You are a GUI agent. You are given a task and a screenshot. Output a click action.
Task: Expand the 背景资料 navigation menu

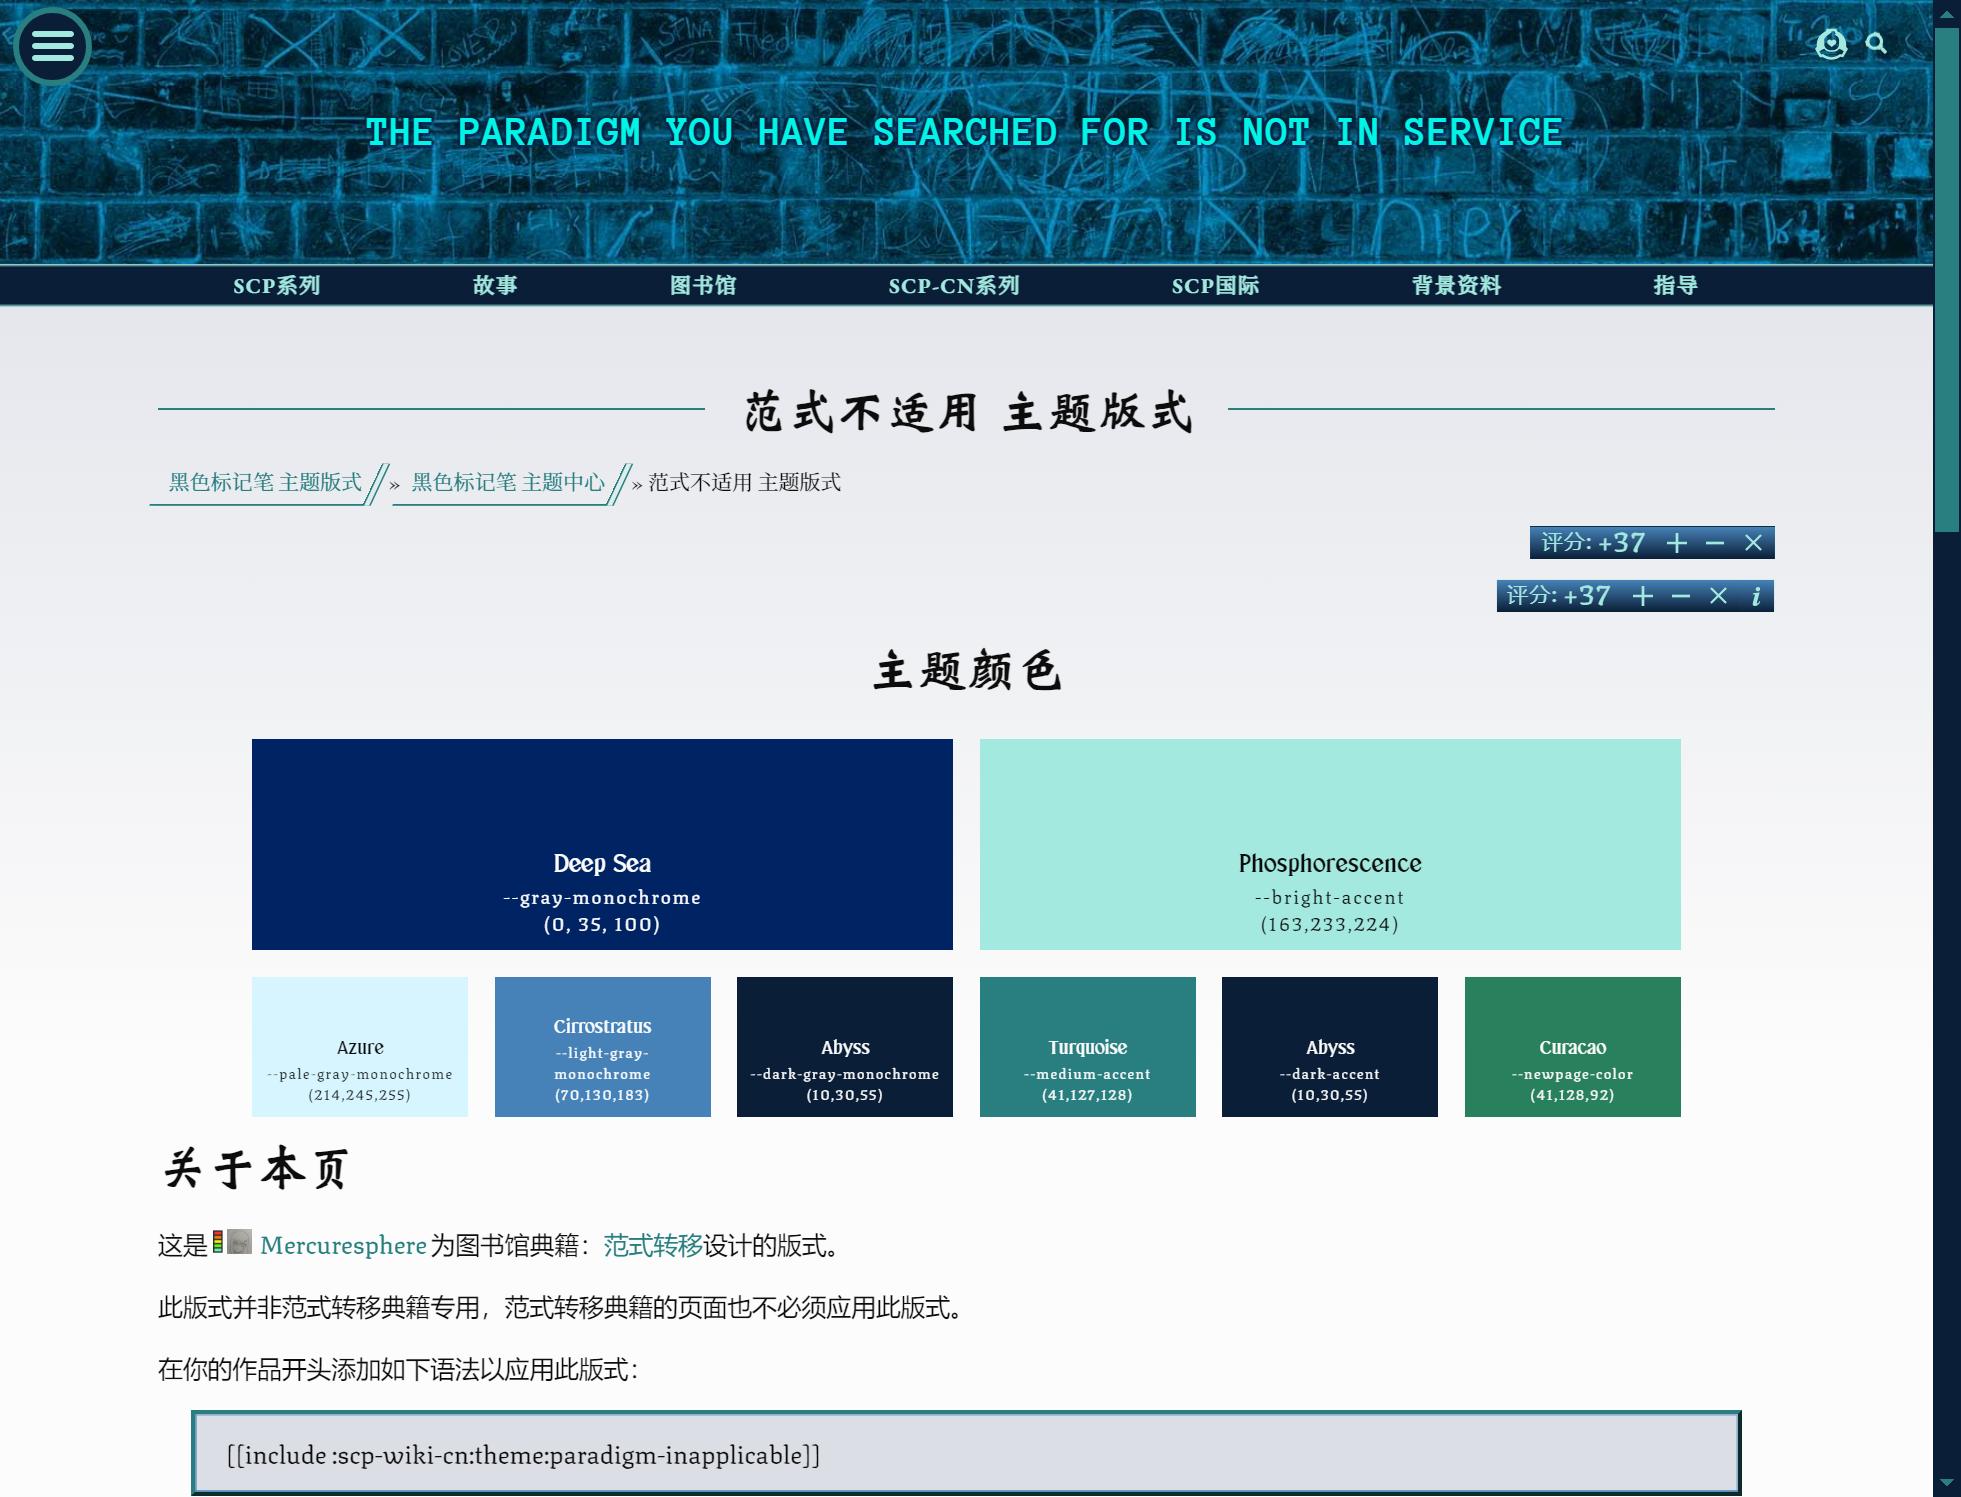pos(1456,286)
